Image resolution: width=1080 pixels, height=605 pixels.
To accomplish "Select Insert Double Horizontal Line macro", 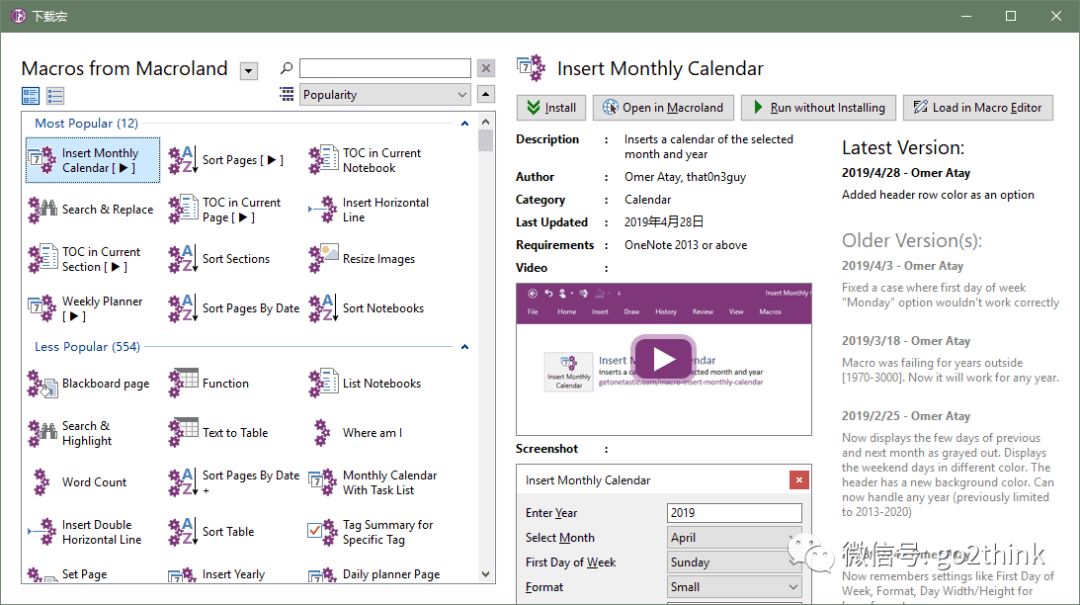I will (x=85, y=532).
